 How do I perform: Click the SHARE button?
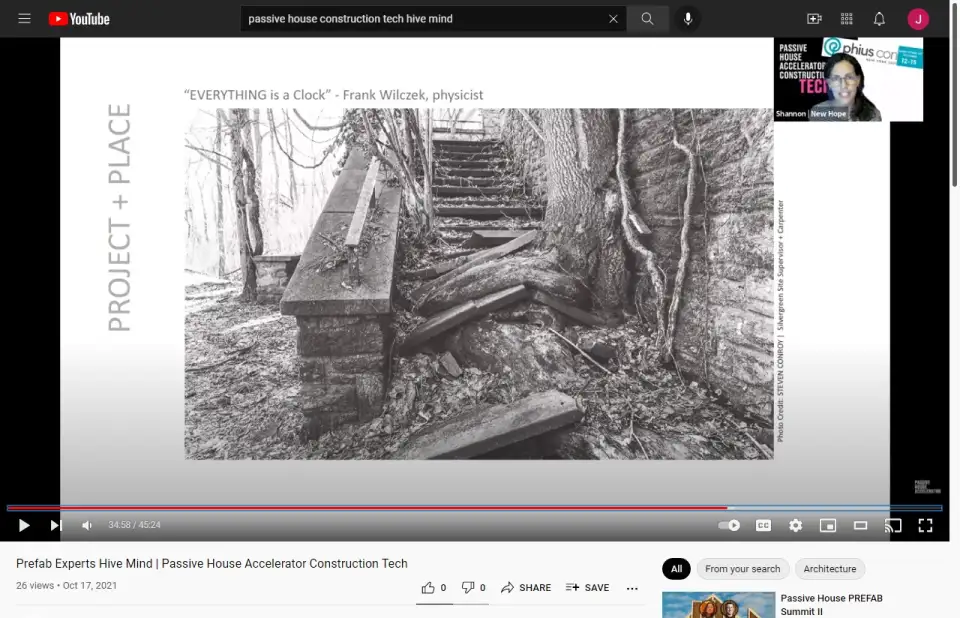526,588
